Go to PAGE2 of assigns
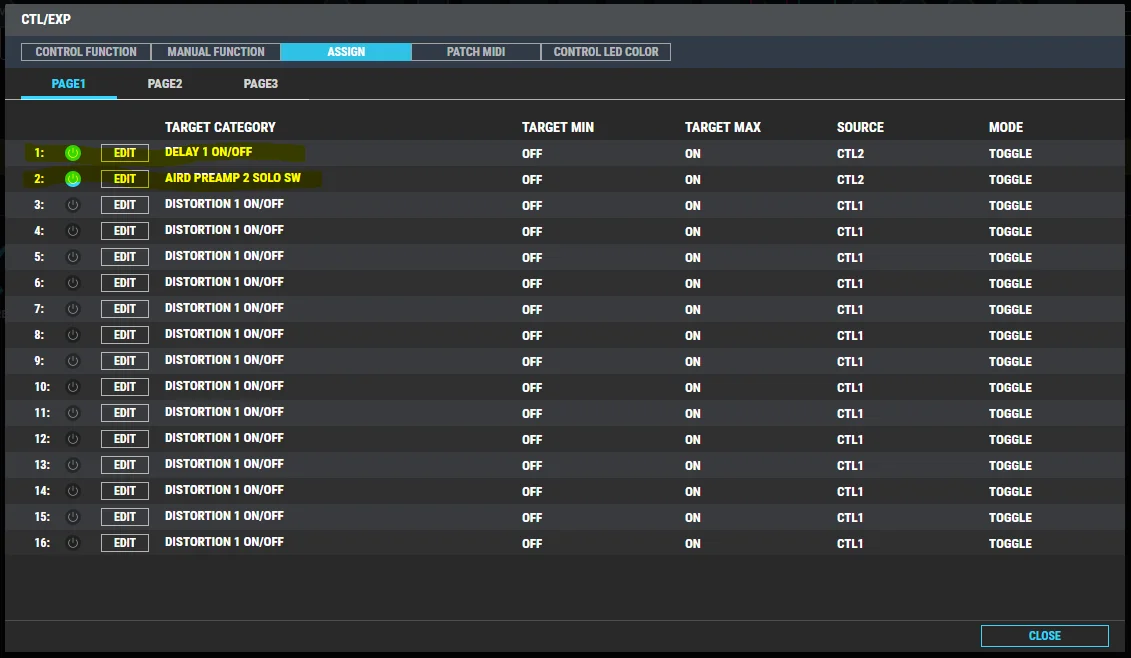Screen dimensions: 1131x658 165,84
